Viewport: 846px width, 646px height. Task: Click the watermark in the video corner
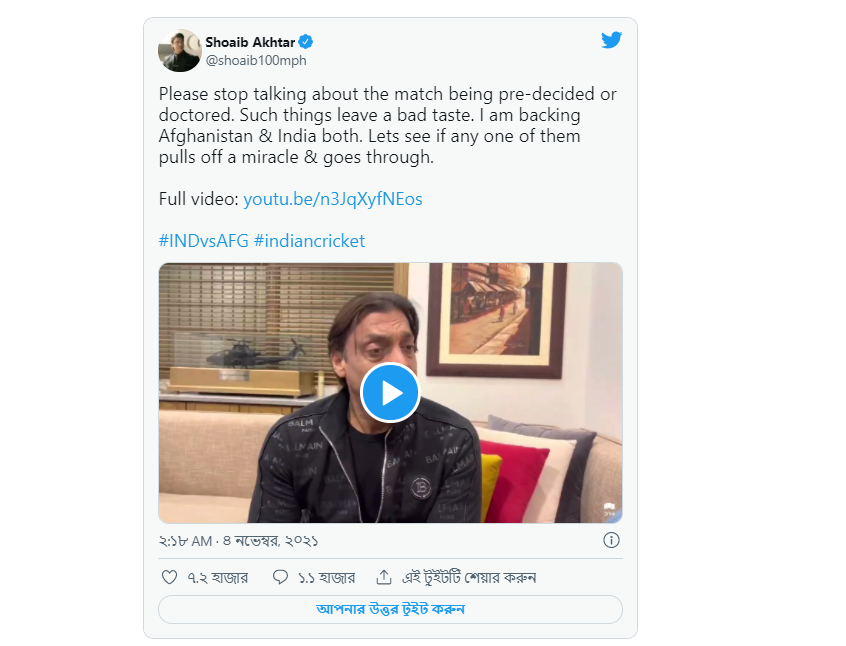tap(608, 508)
